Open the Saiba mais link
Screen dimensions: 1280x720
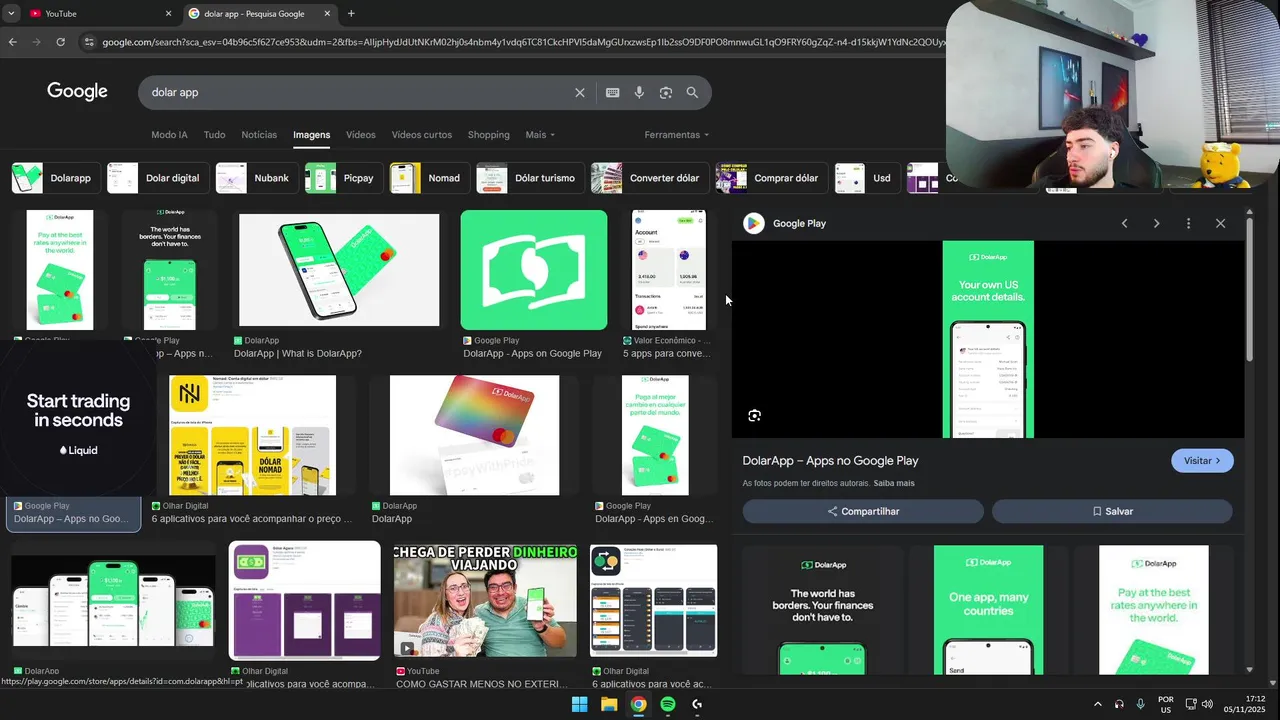(x=894, y=483)
